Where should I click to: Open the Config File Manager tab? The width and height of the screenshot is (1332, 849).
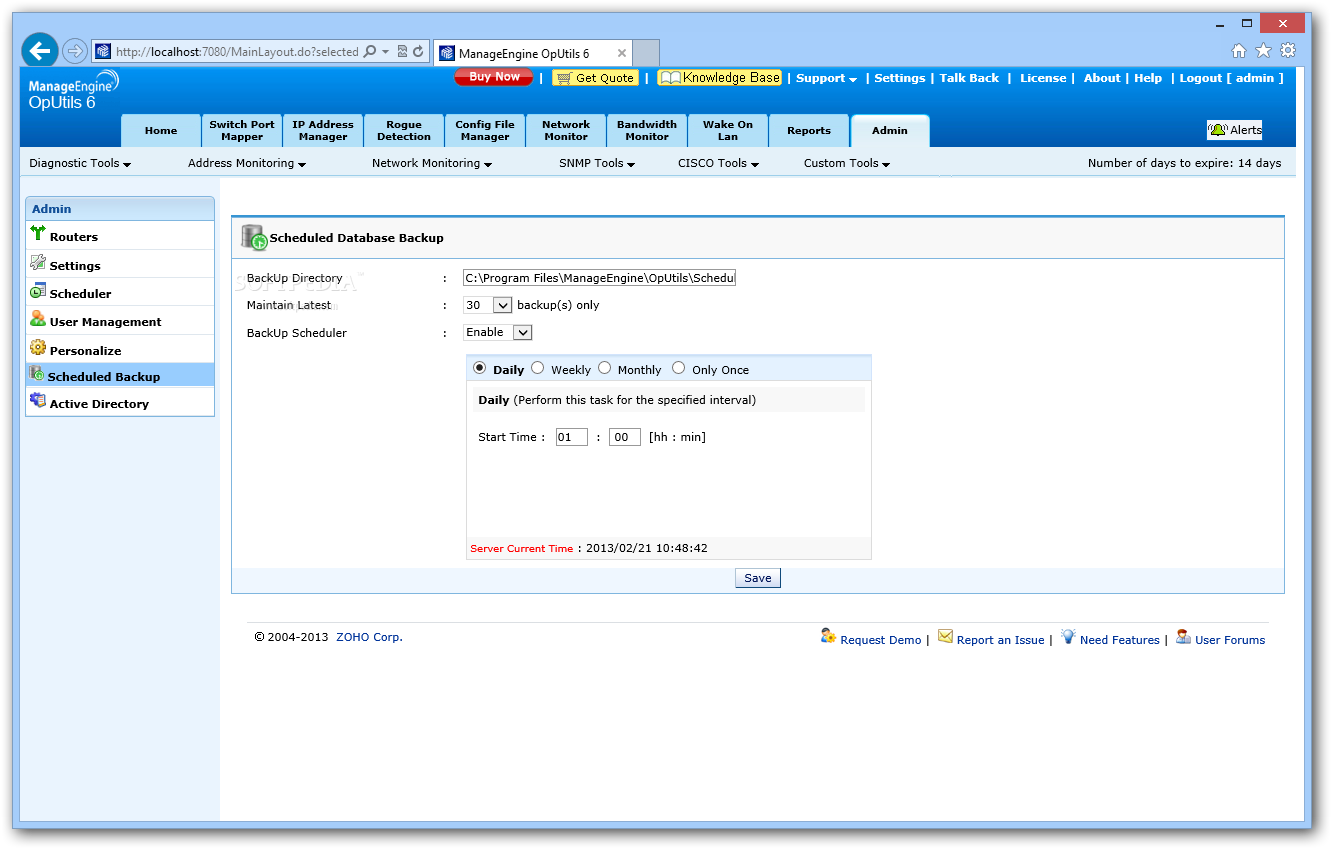tap(485, 131)
